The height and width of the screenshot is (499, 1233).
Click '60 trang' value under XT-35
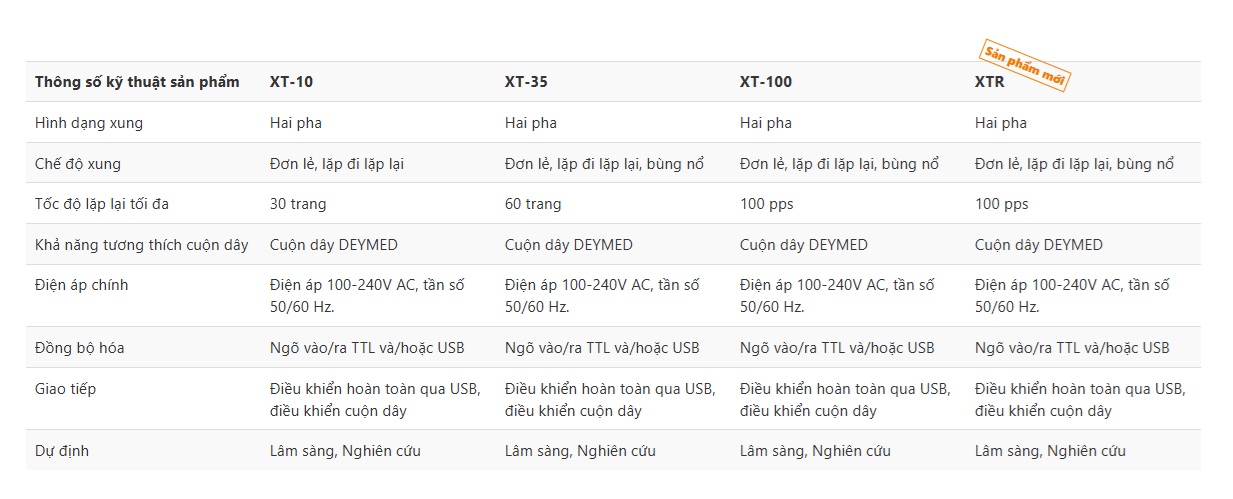533,204
